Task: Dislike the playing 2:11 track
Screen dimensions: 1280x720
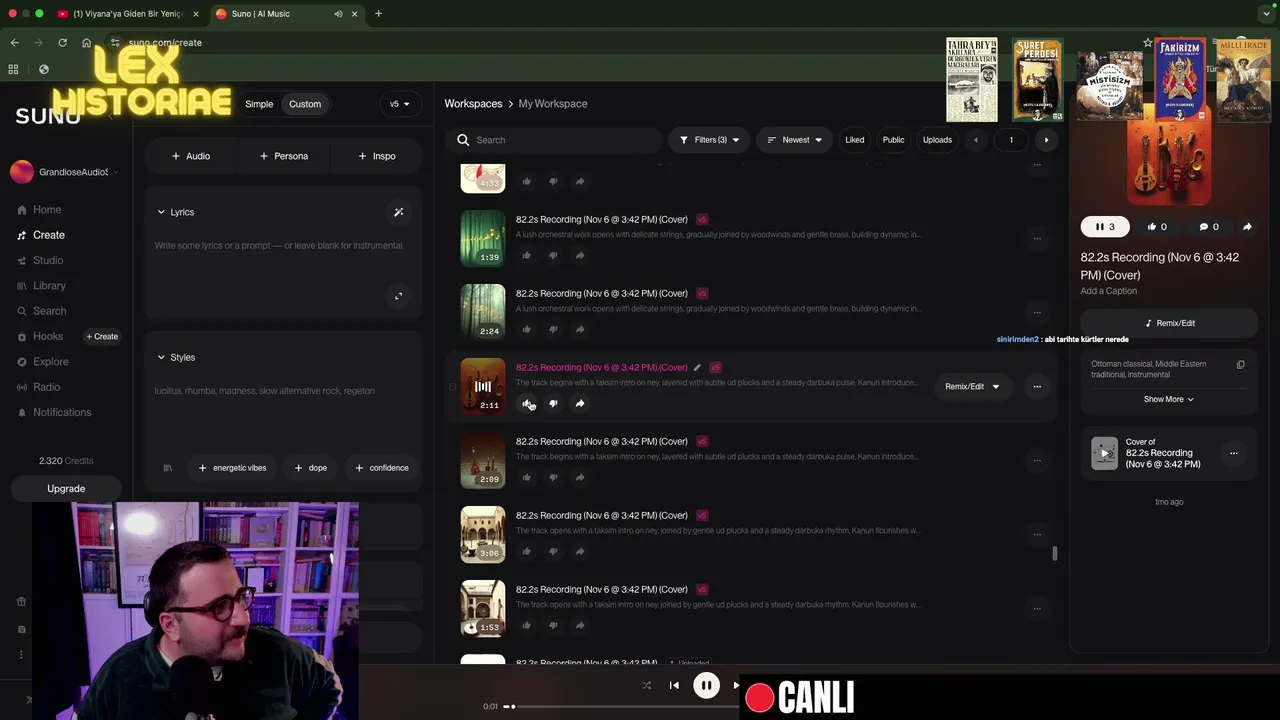Action: (x=553, y=403)
